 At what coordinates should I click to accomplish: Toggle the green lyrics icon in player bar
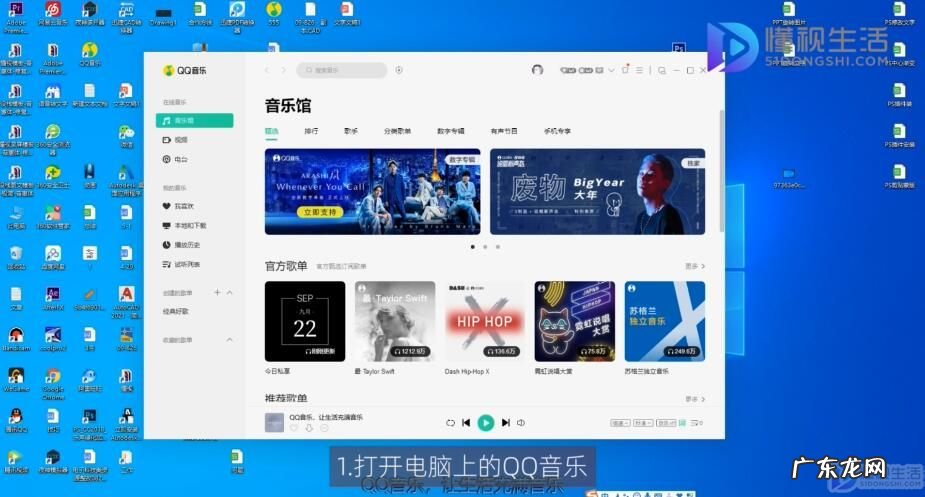[x=683, y=423]
